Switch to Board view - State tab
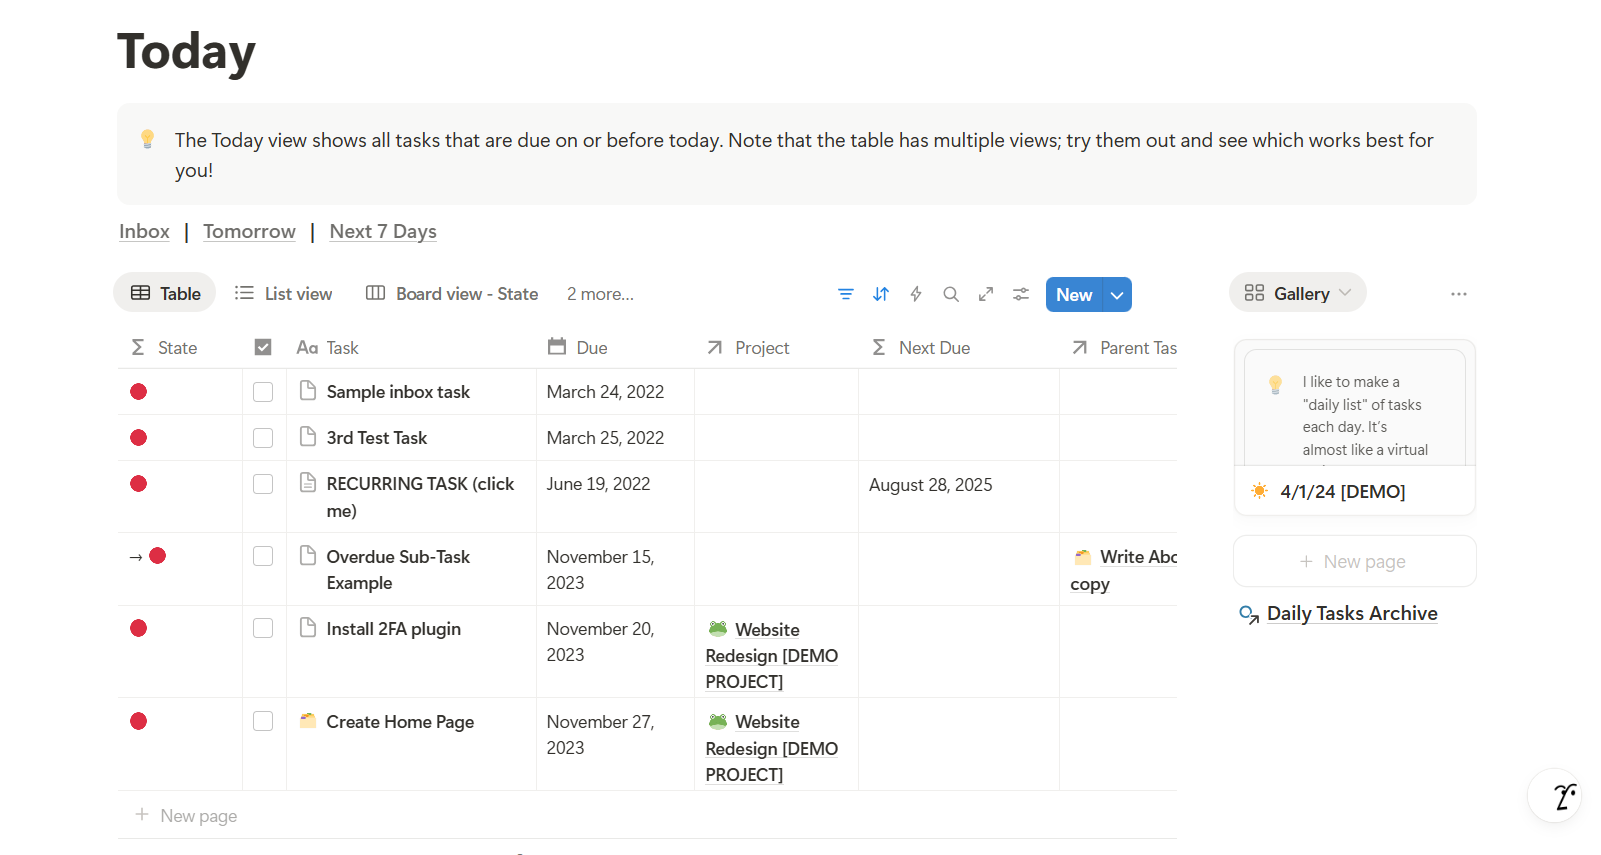This screenshot has height=855, width=1601. (x=452, y=294)
